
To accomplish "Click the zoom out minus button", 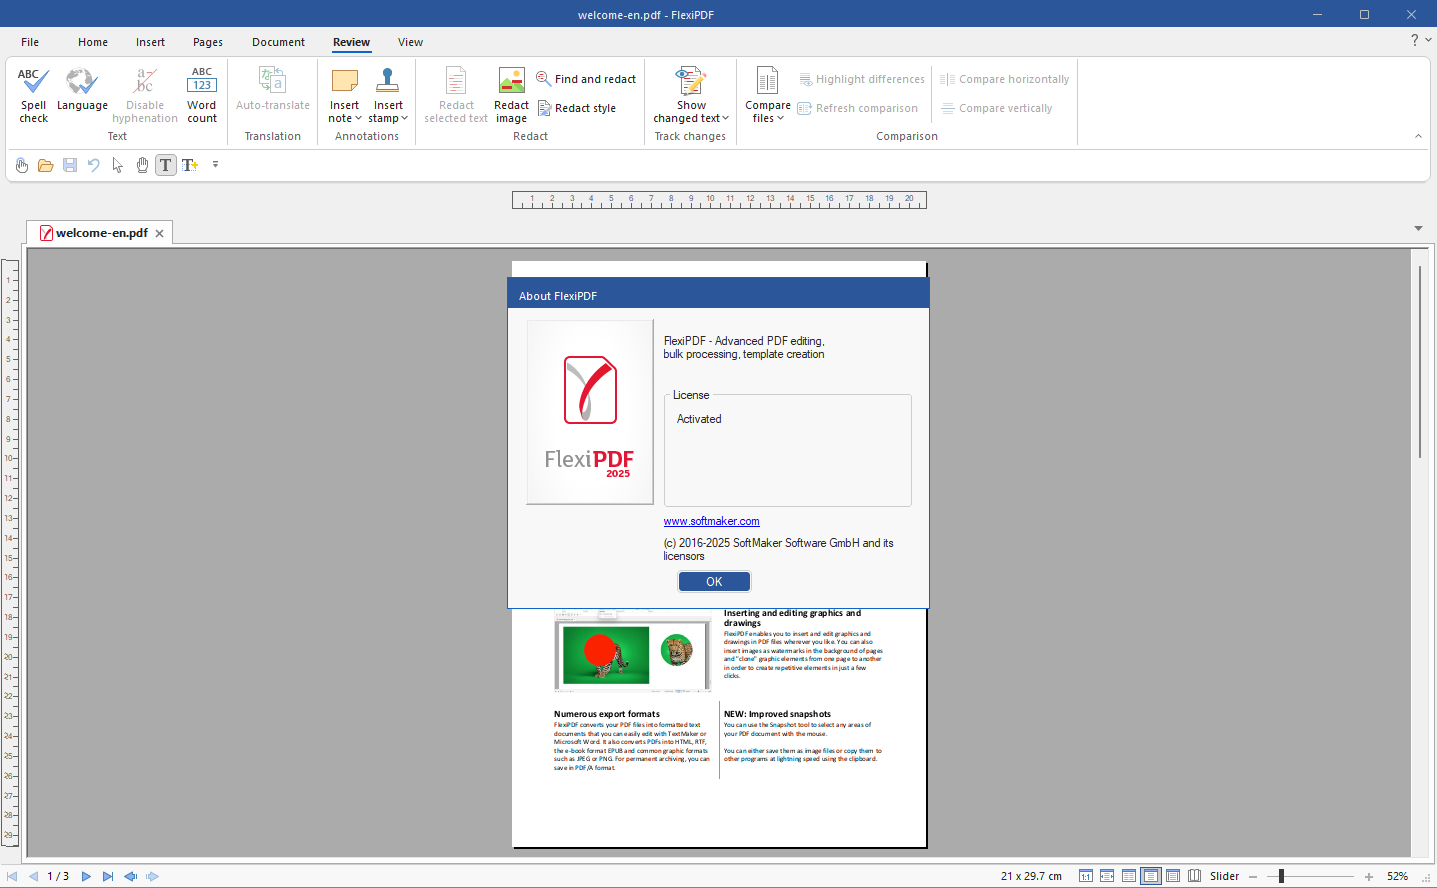I will (1253, 876).
